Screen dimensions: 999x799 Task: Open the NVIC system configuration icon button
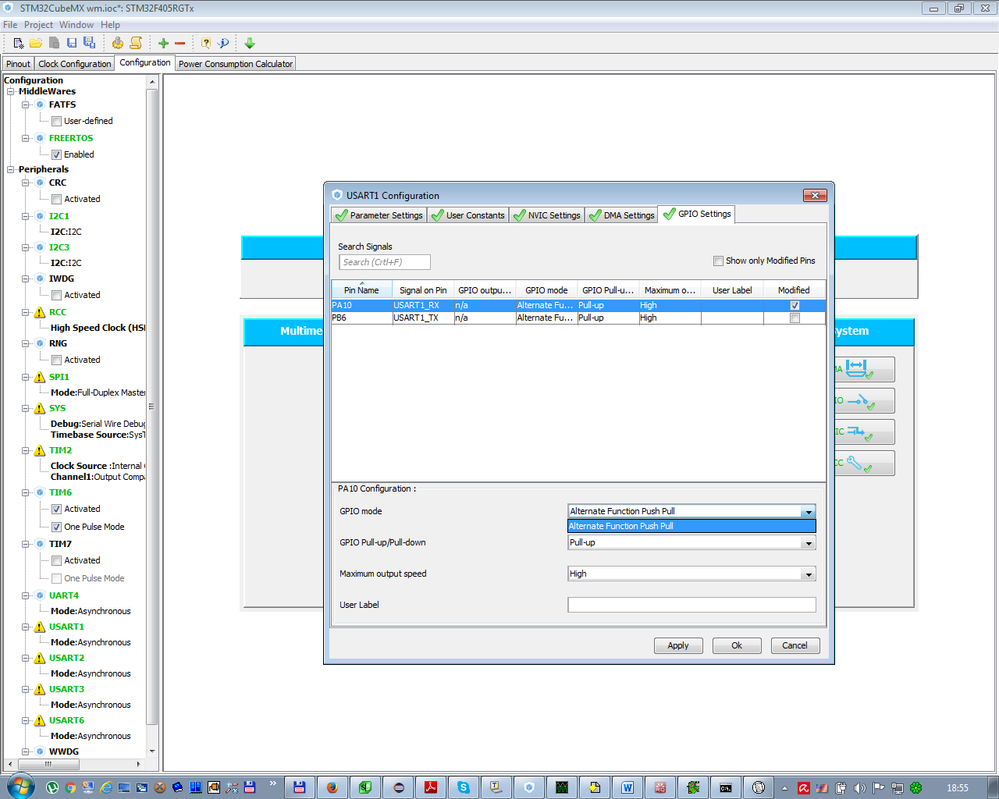[x=865, y=432]
